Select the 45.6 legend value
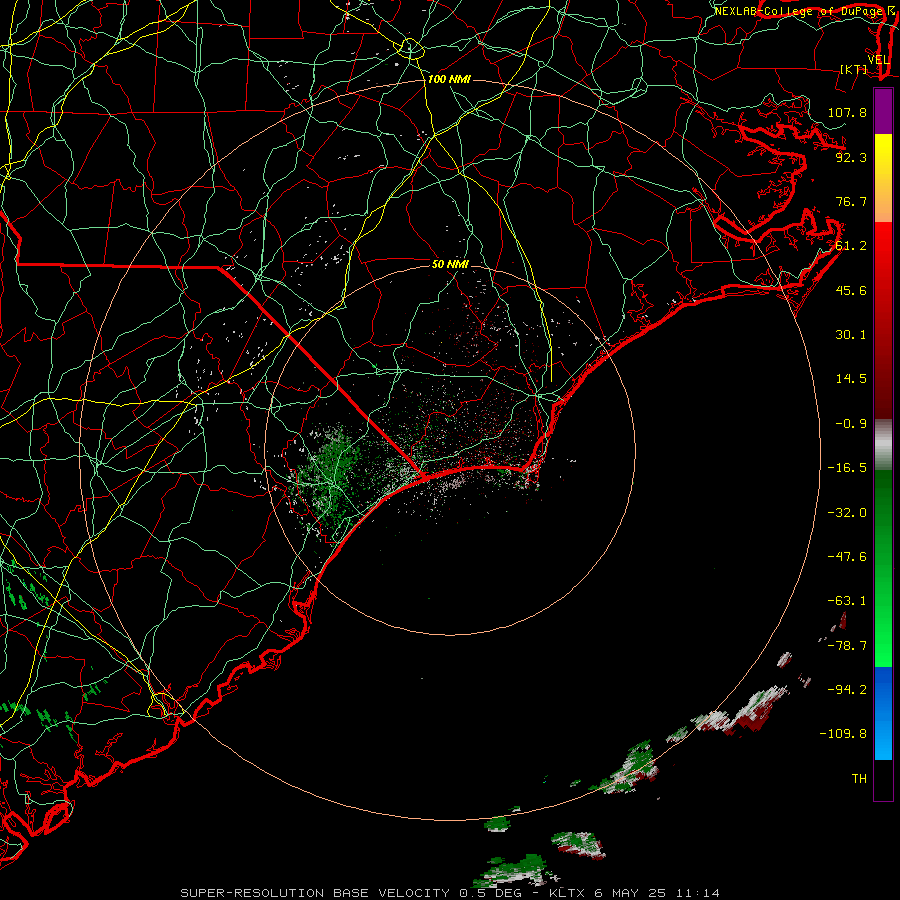 click(851, 290)
